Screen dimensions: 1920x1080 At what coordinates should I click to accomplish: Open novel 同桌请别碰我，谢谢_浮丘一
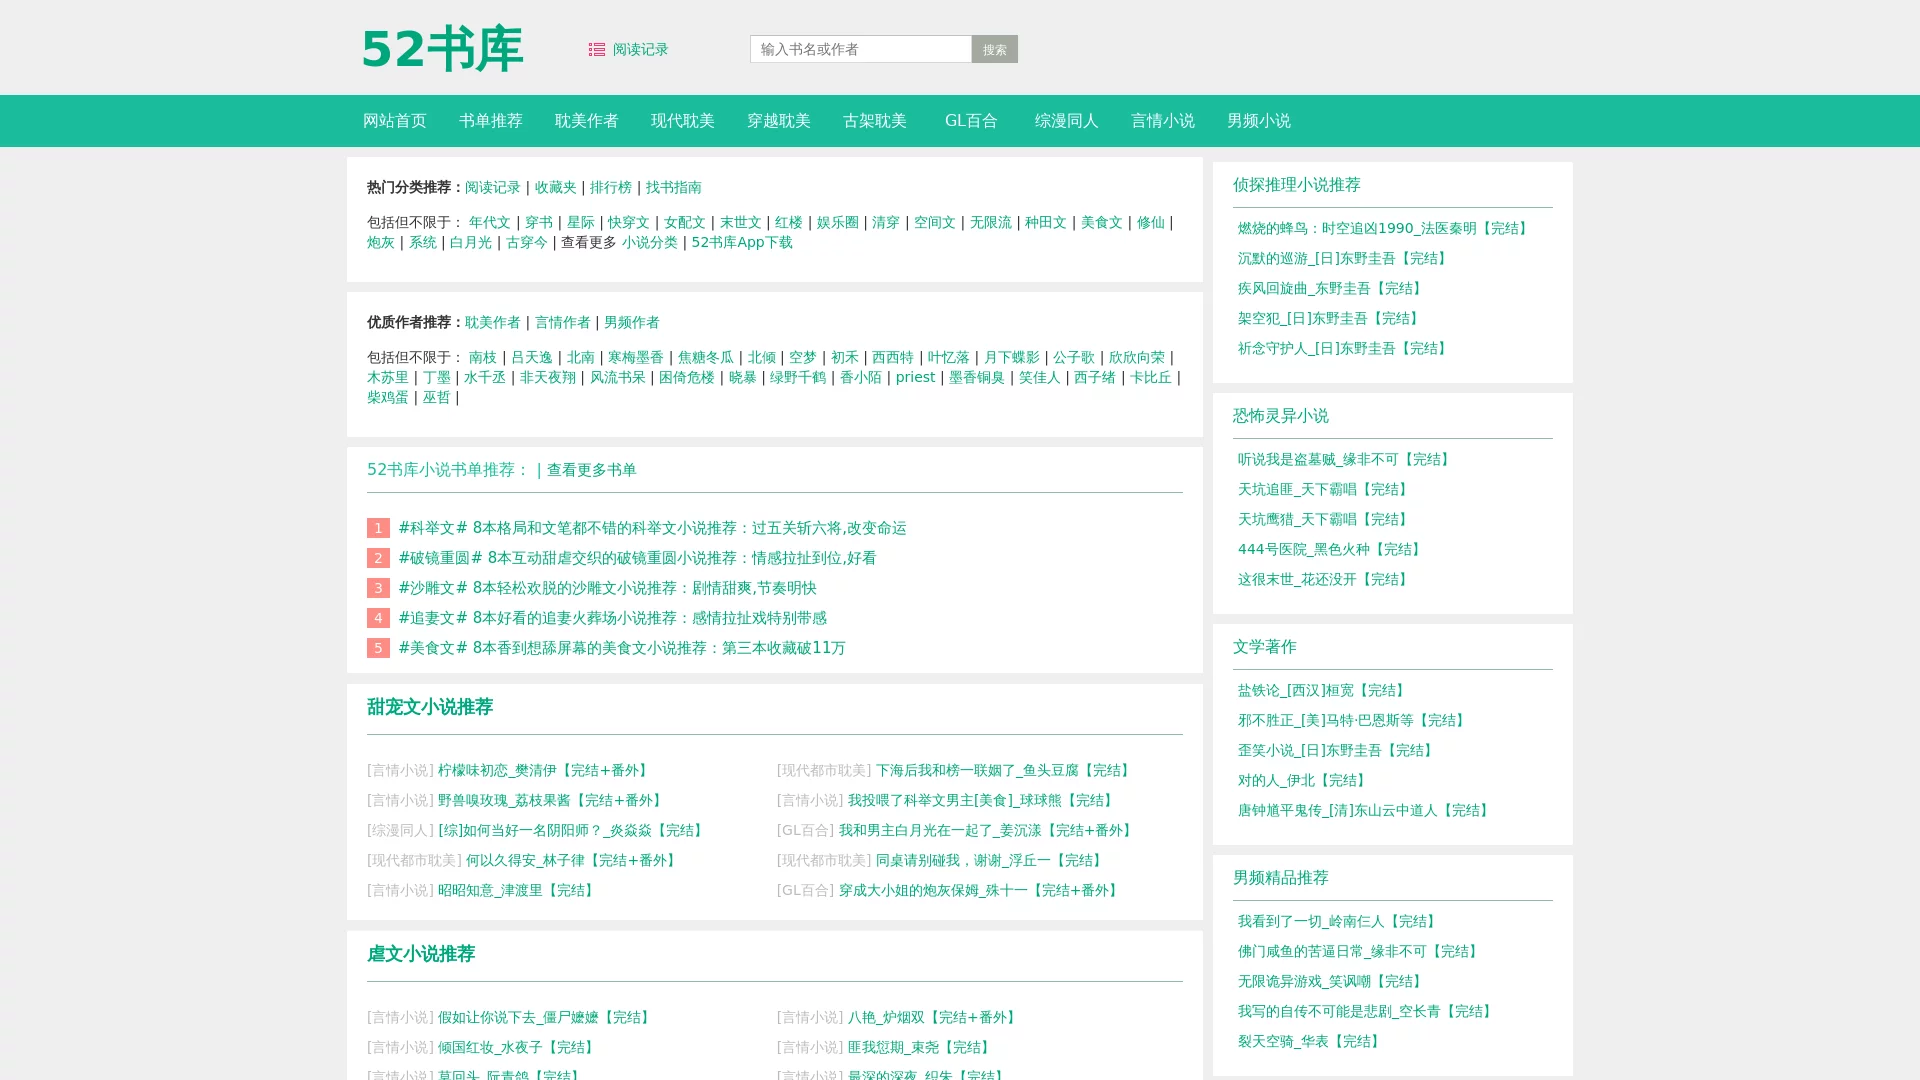click(x=991, y=860)
